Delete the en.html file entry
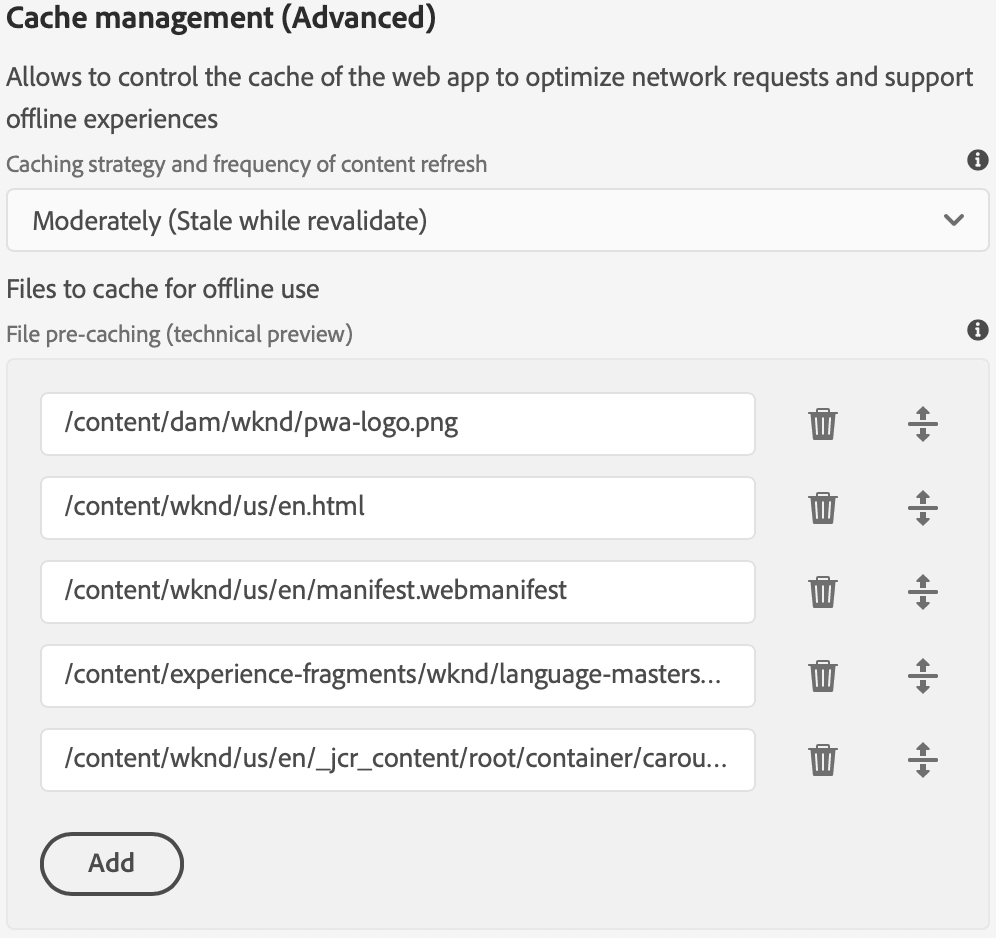The height and width of the screenshot is (938, 996). pyautogui.click(x=822, y=508)
